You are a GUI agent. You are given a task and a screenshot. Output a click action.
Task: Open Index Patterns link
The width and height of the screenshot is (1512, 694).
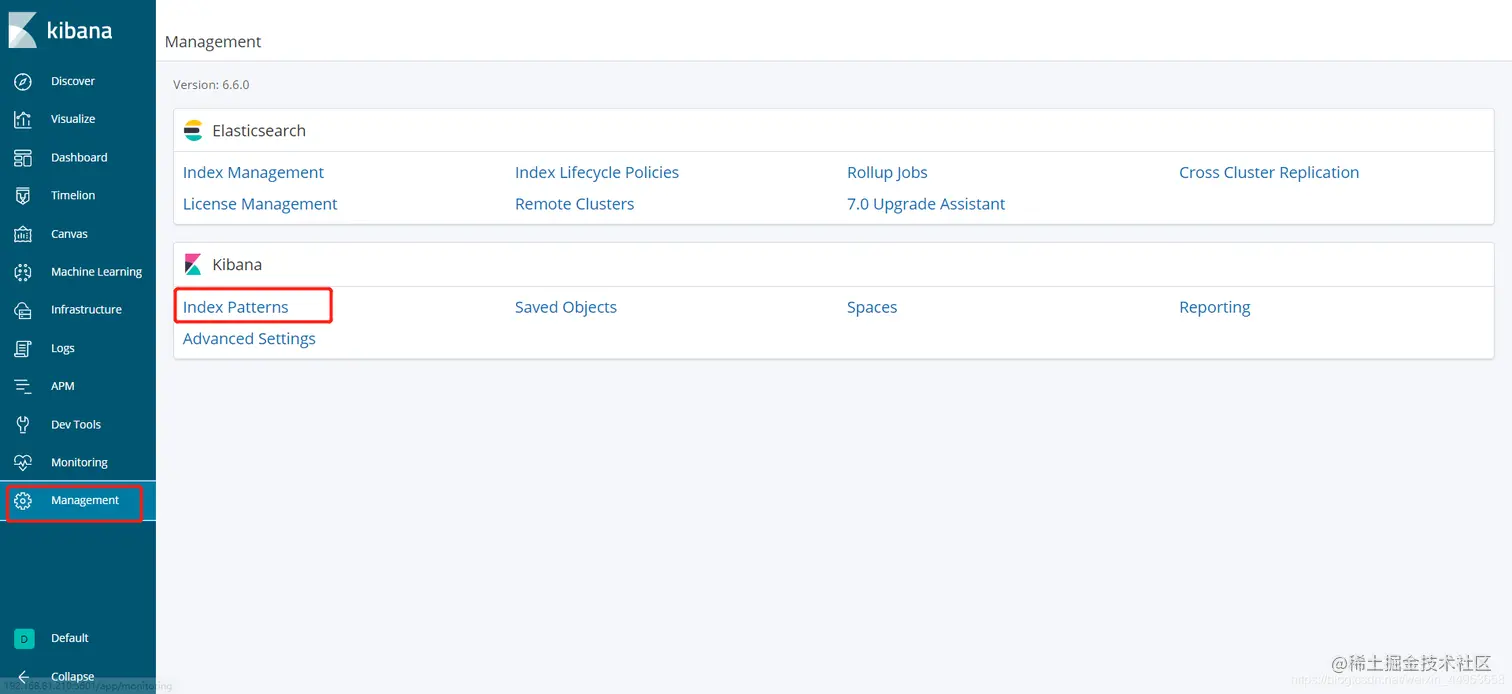235,307
